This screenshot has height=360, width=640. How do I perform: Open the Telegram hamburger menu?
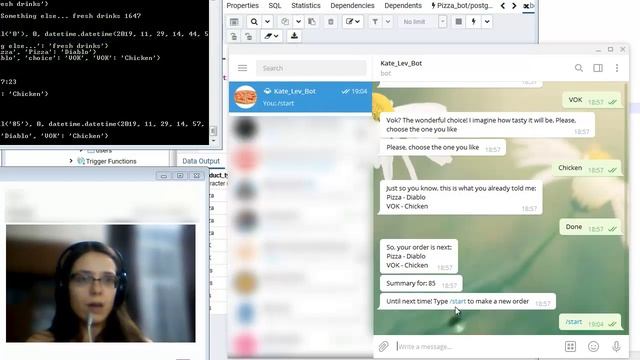click(242, 68)
